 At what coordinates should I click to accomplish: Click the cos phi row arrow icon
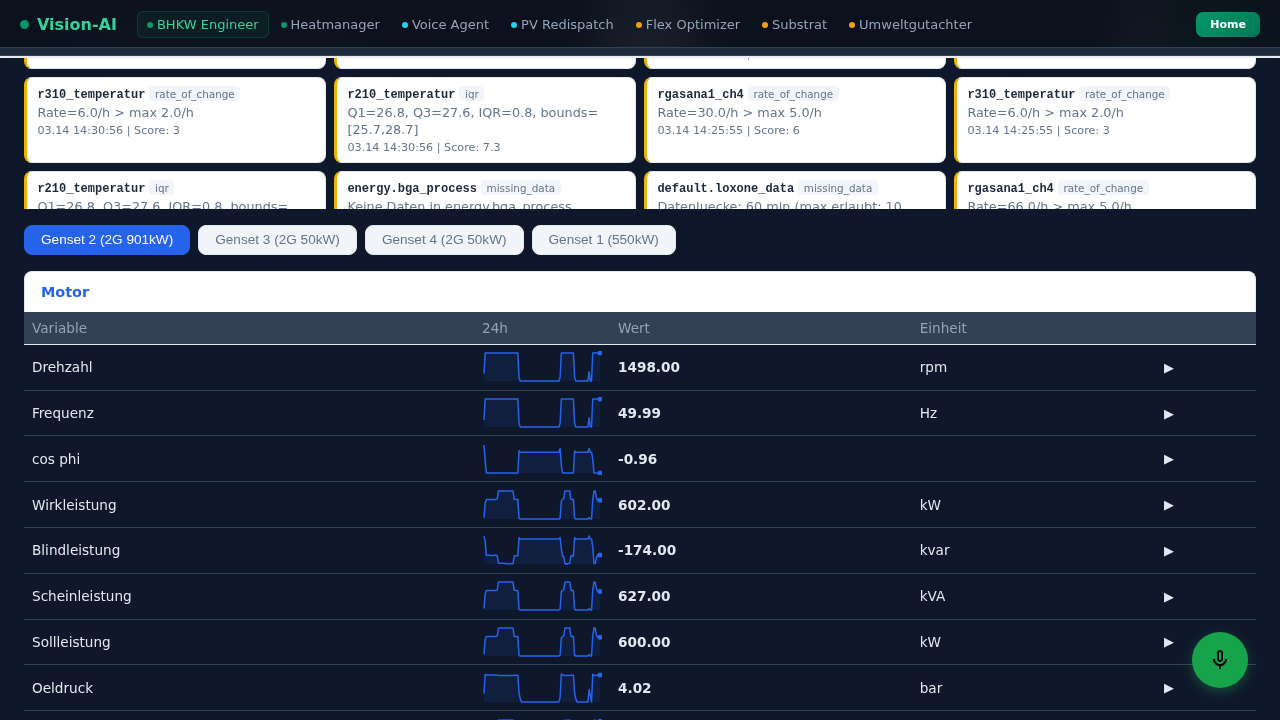pos(1168,460)
